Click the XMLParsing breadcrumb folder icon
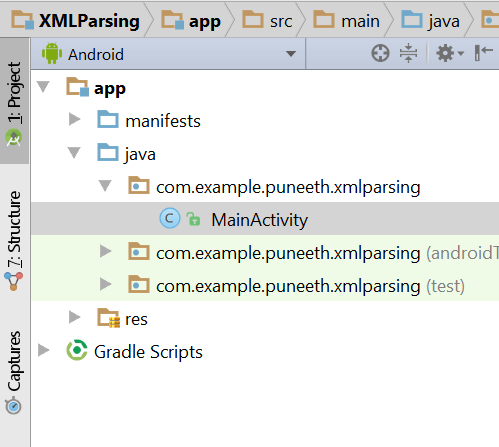 (x=22, y=20)
